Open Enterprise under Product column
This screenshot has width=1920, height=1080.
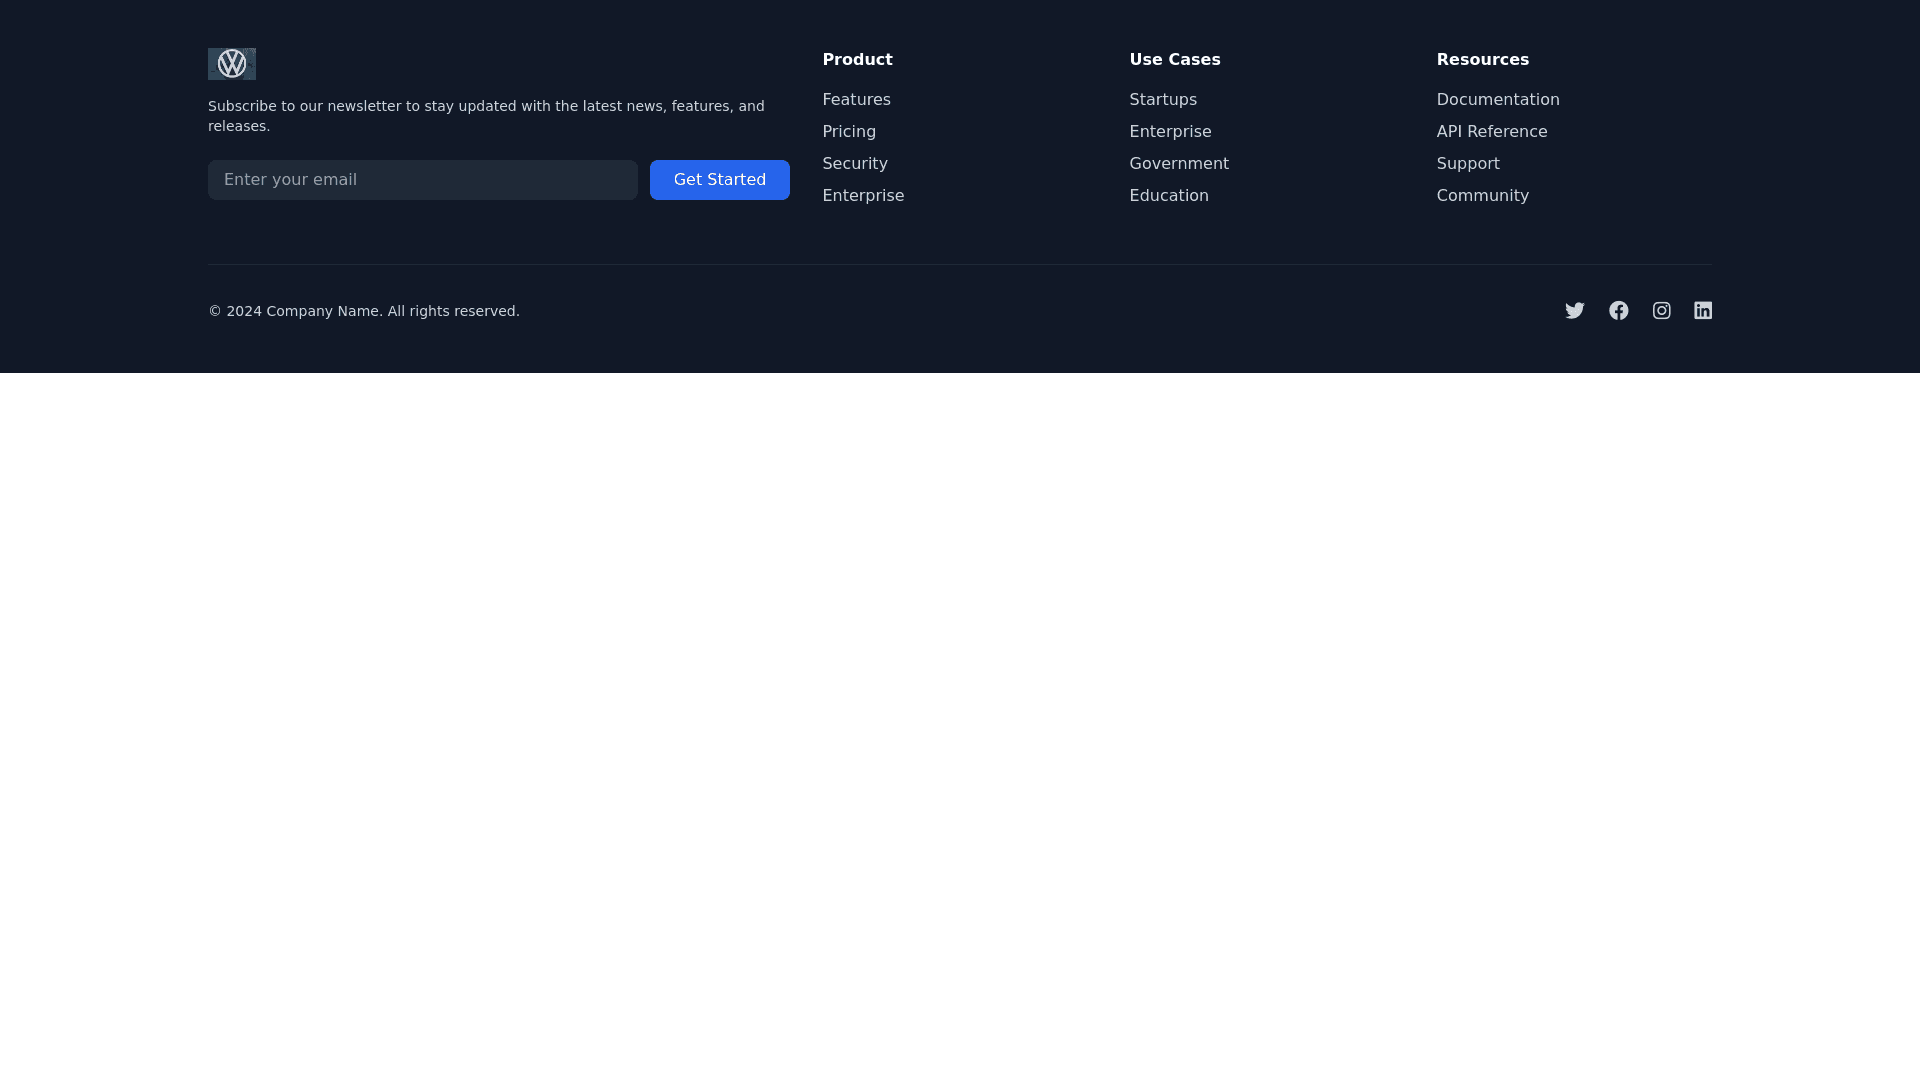pyautogui.click(x=862, y=196)
